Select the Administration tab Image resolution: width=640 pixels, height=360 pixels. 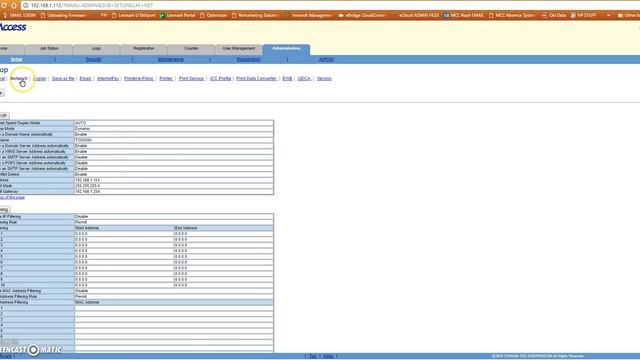point(287,49)
